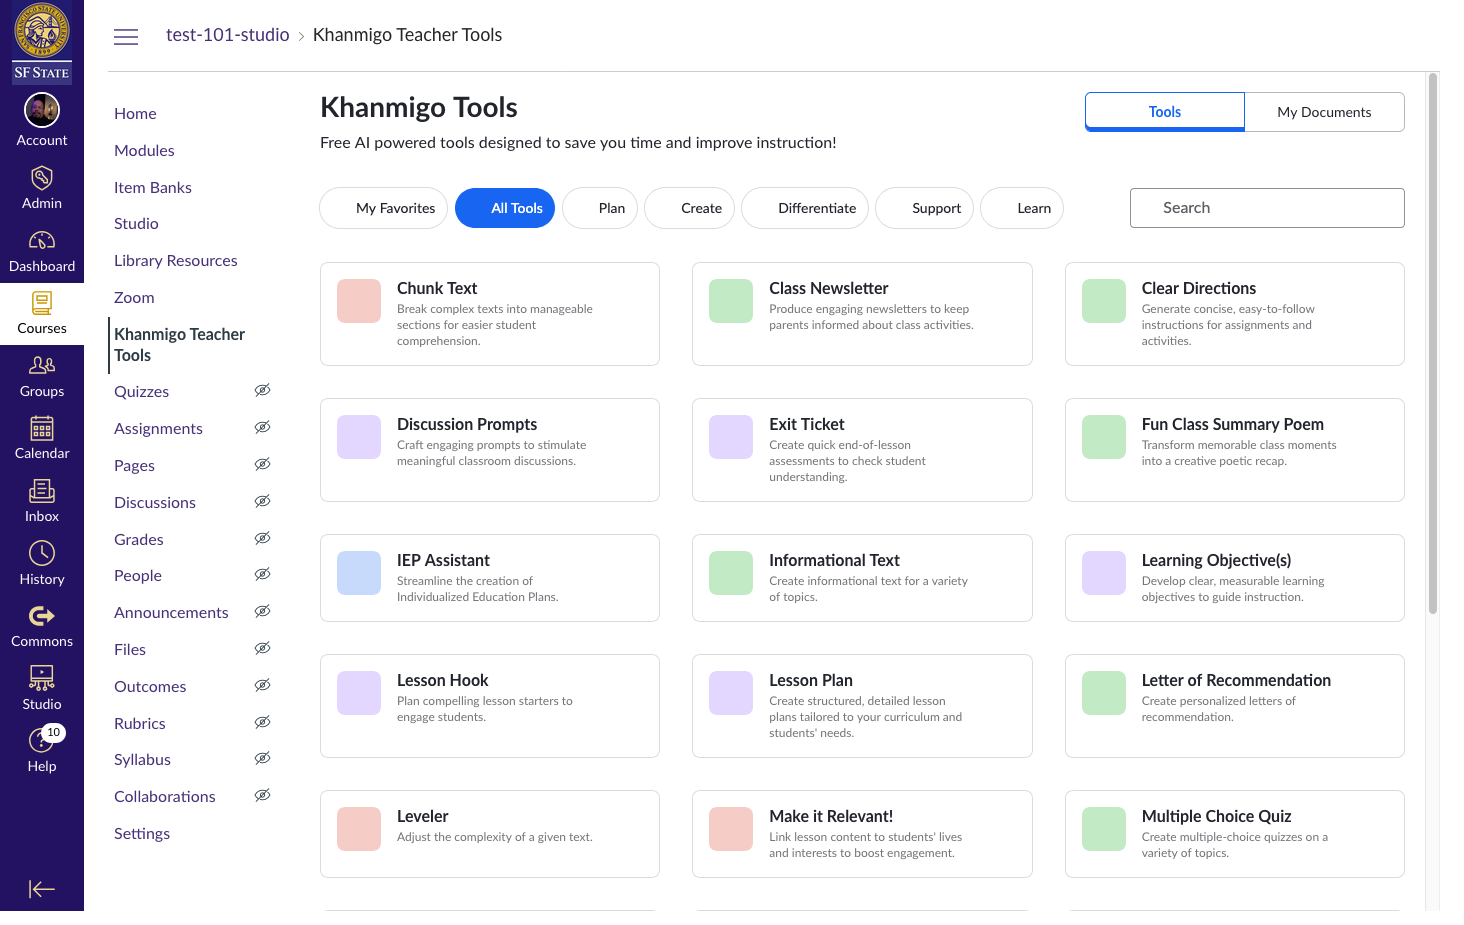
Task: Select the All Tools filter
Action: click(x=505, y=208)
